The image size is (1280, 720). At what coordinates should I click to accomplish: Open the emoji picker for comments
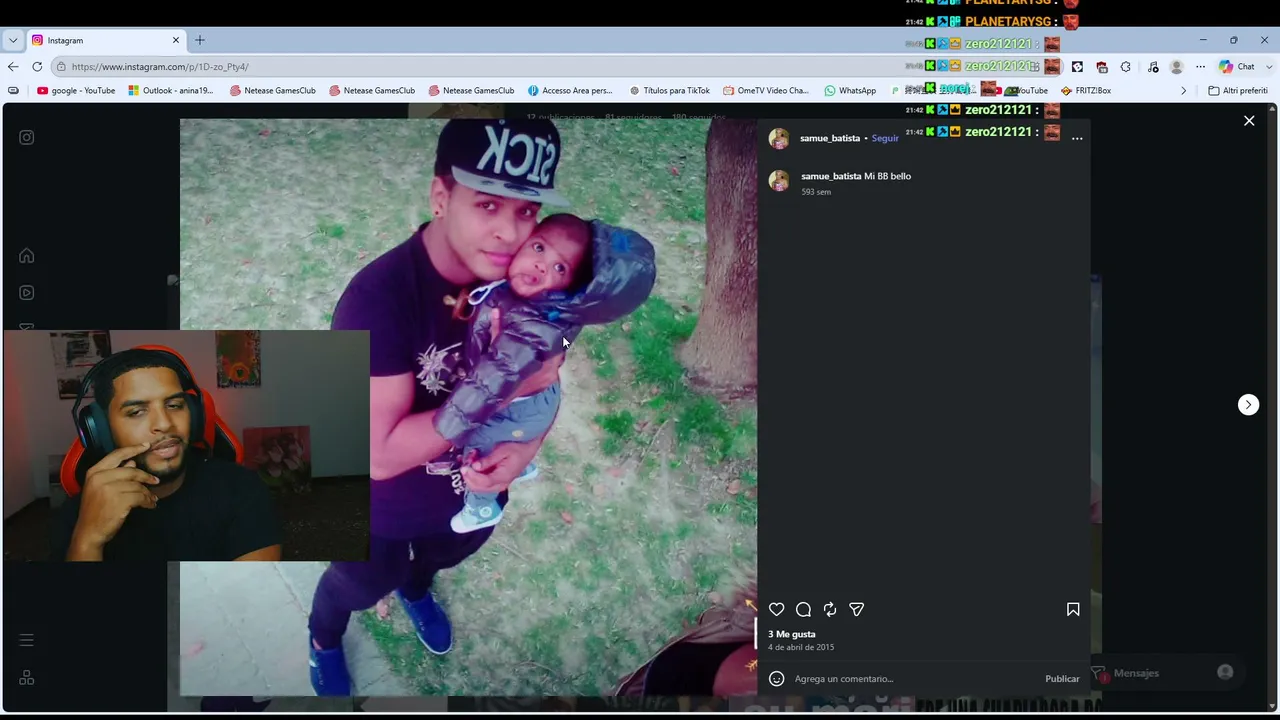776,679
